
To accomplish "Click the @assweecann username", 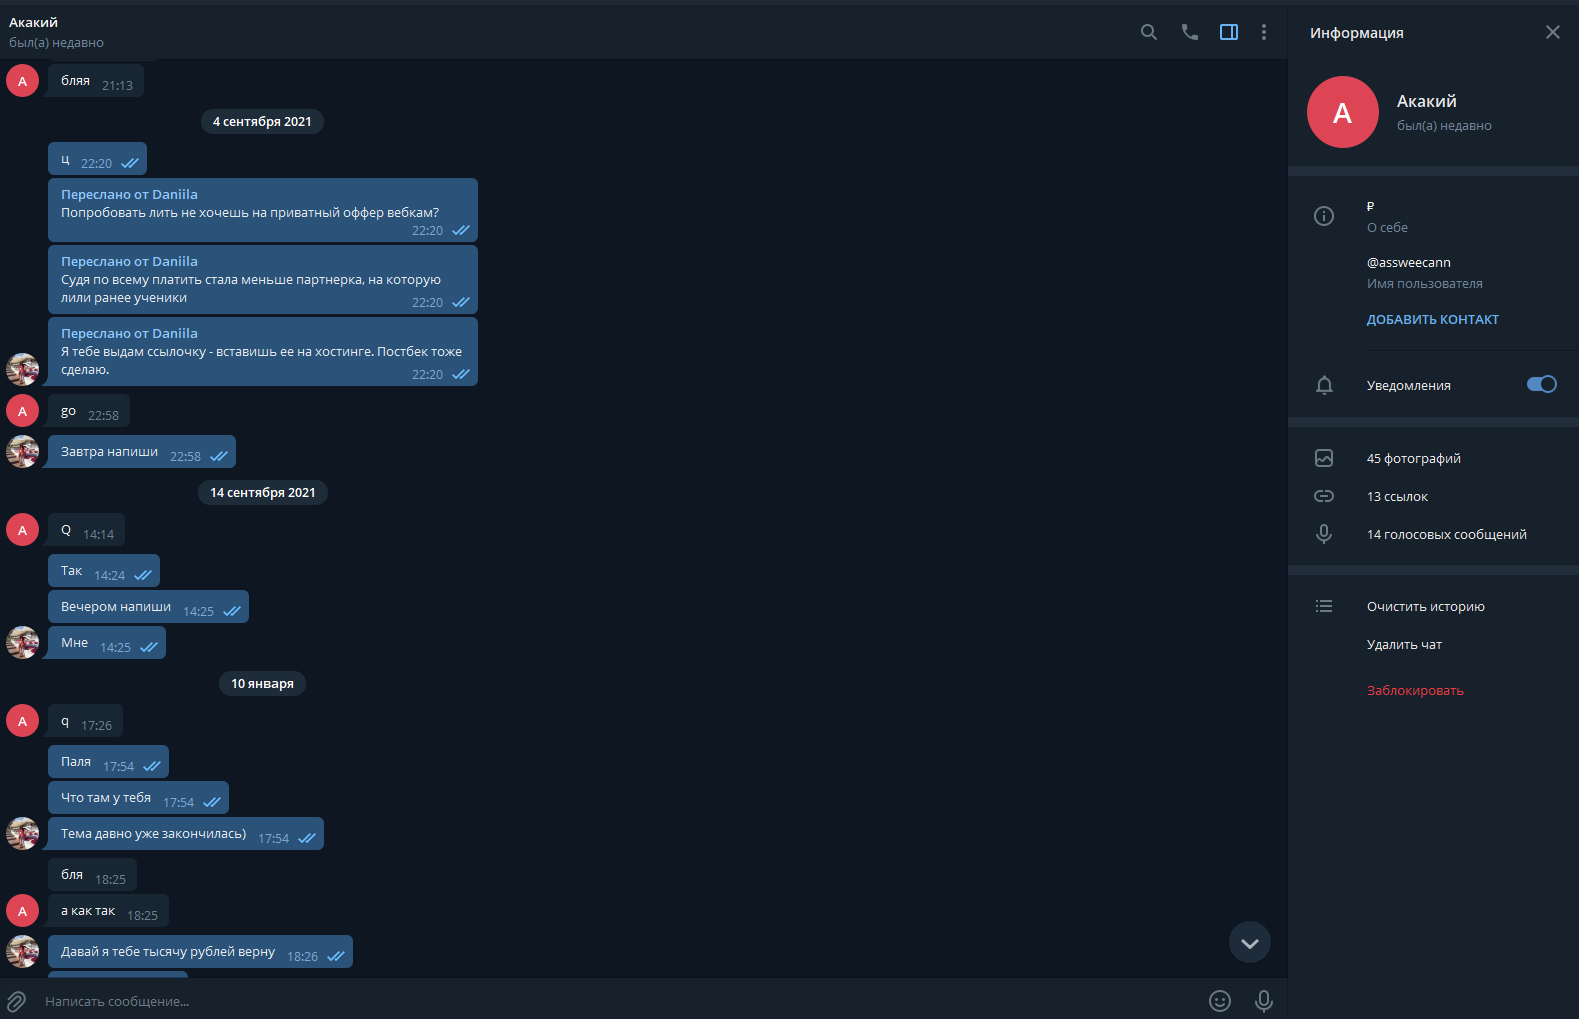I will [x=1408, y=263].
